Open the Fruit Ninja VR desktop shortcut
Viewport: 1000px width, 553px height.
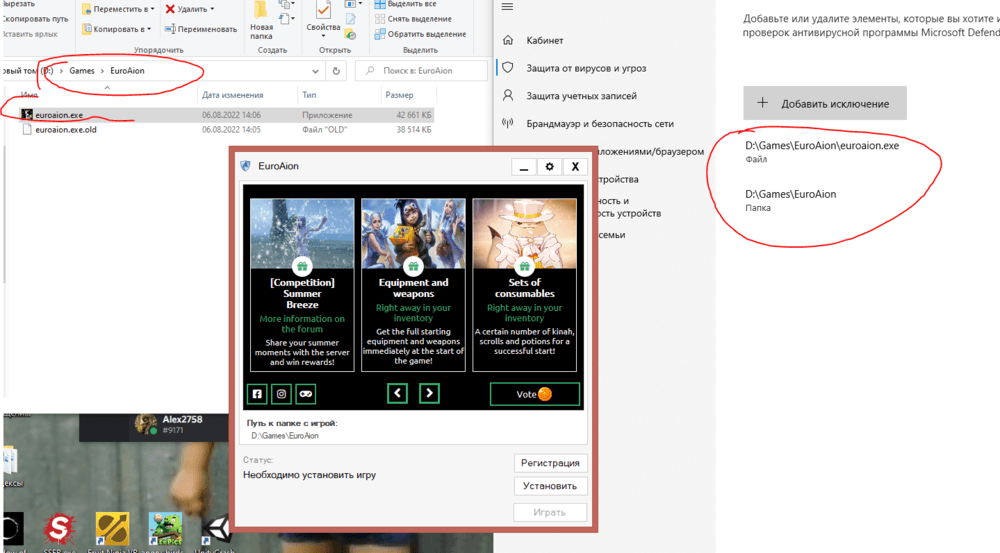pos(112,530)
